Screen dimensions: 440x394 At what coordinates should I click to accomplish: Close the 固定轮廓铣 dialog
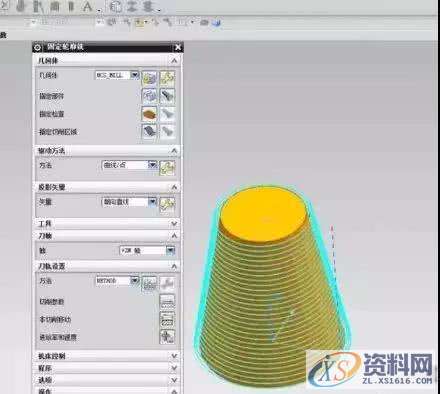coord(178,47)
